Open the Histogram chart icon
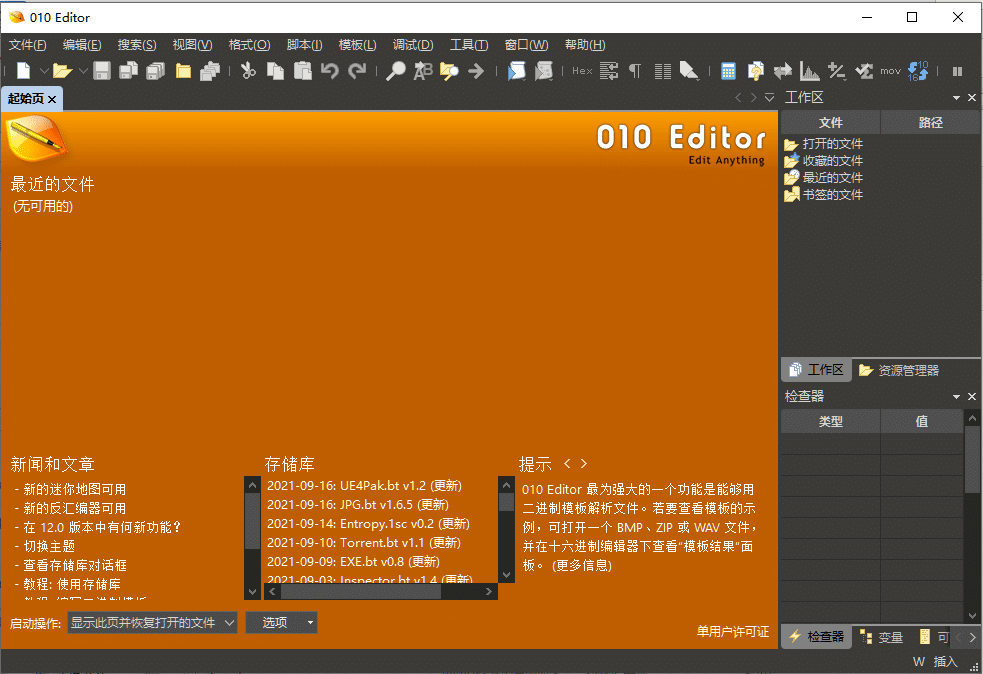The height and width of the screenshot is (674, 983). click(809, 71)
